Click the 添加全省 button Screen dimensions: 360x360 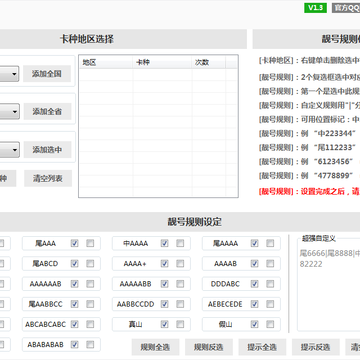coord(47,111)
